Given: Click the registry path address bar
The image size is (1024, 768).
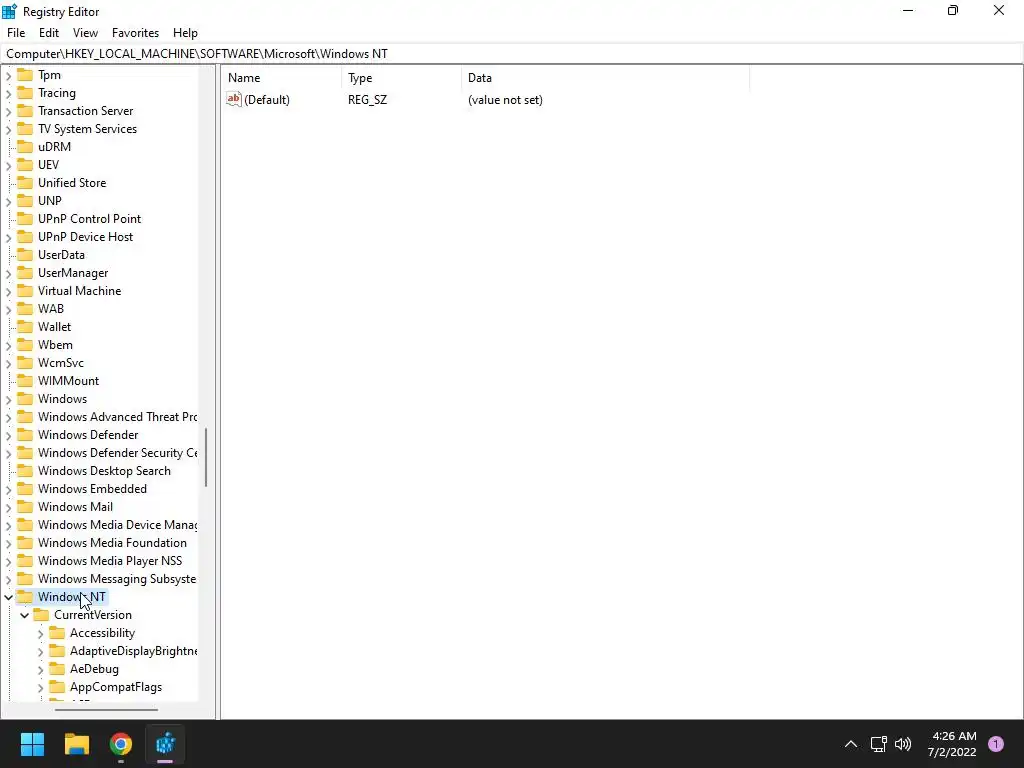Looking at the screenshot, I should 512,54.
